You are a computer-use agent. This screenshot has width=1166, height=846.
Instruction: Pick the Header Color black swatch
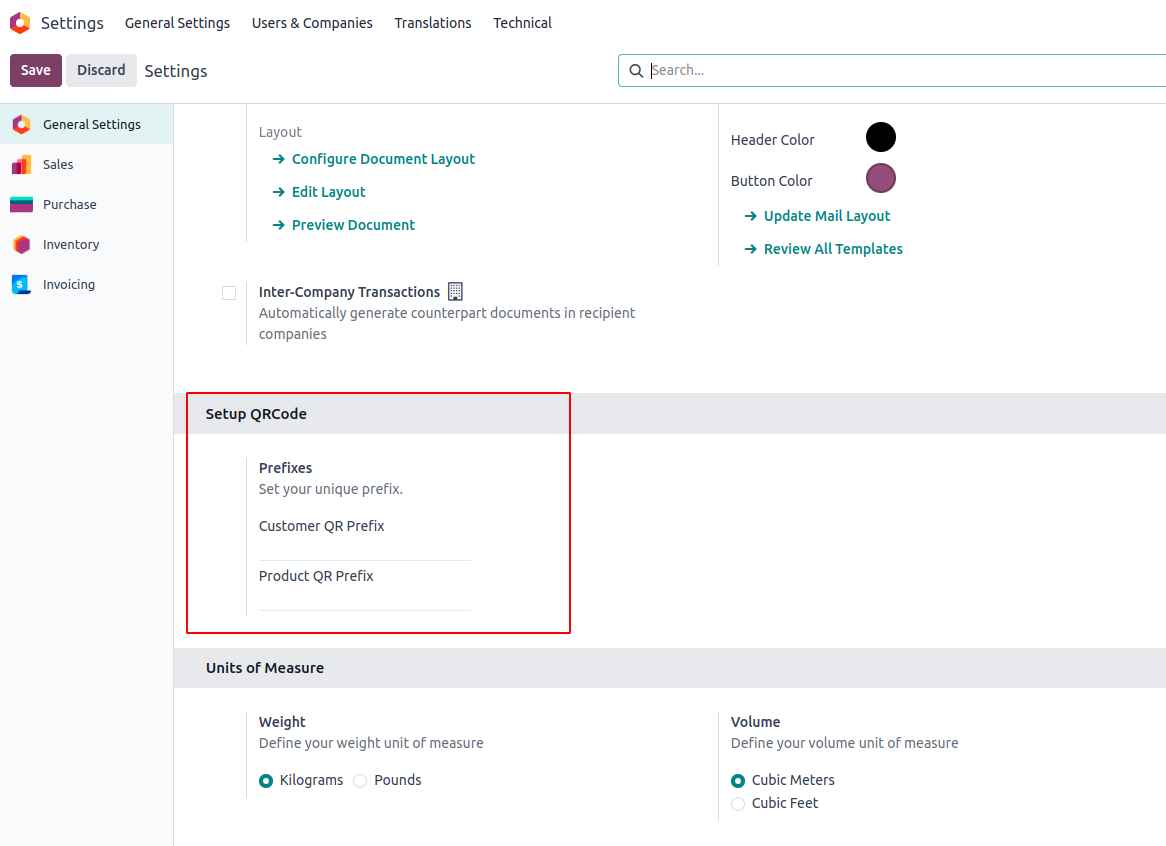point(881,138)
